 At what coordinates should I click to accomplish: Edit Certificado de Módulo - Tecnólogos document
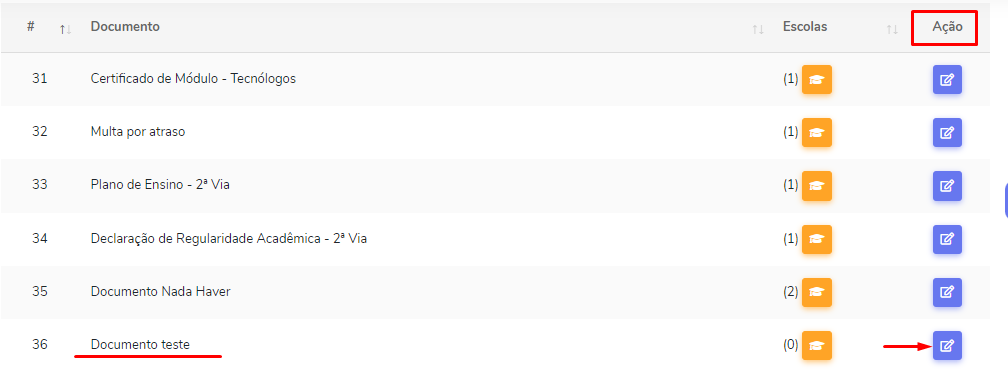pyautogui.click(x=947, y=79)
